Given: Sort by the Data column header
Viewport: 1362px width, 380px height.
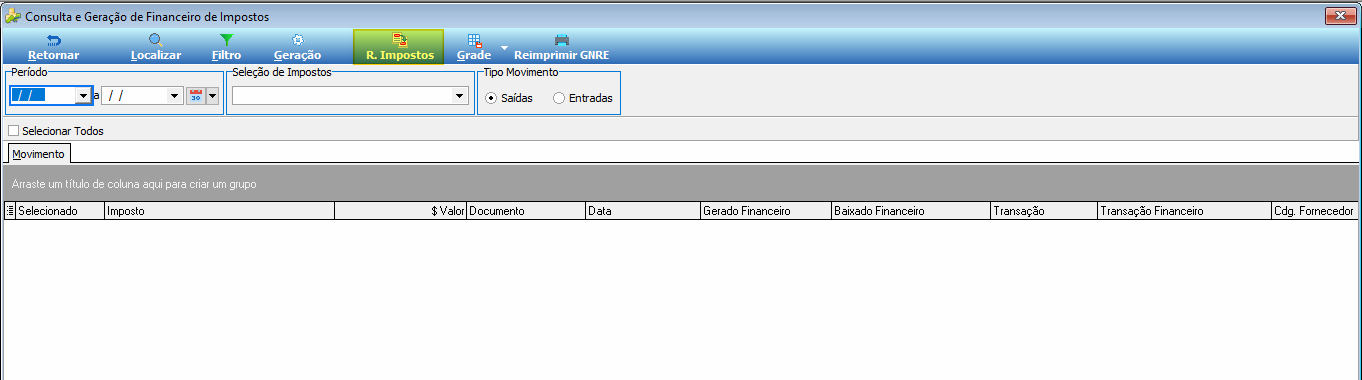Looking at the screenshot, I should coord(643,211).
